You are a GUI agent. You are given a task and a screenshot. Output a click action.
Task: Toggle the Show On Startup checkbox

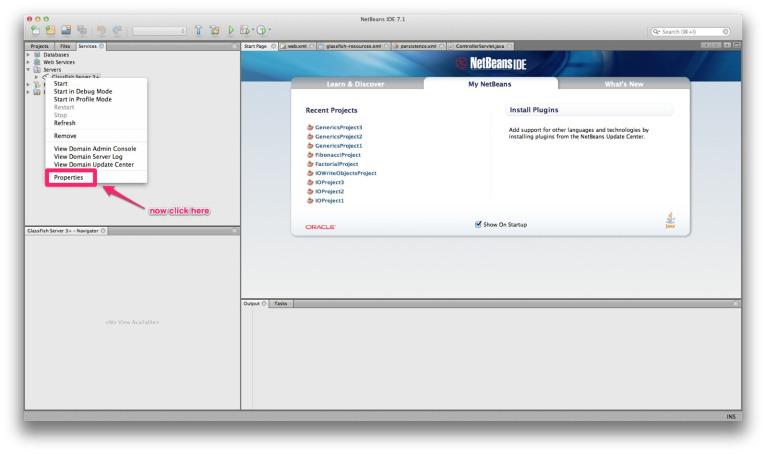(x=478, y=224)
